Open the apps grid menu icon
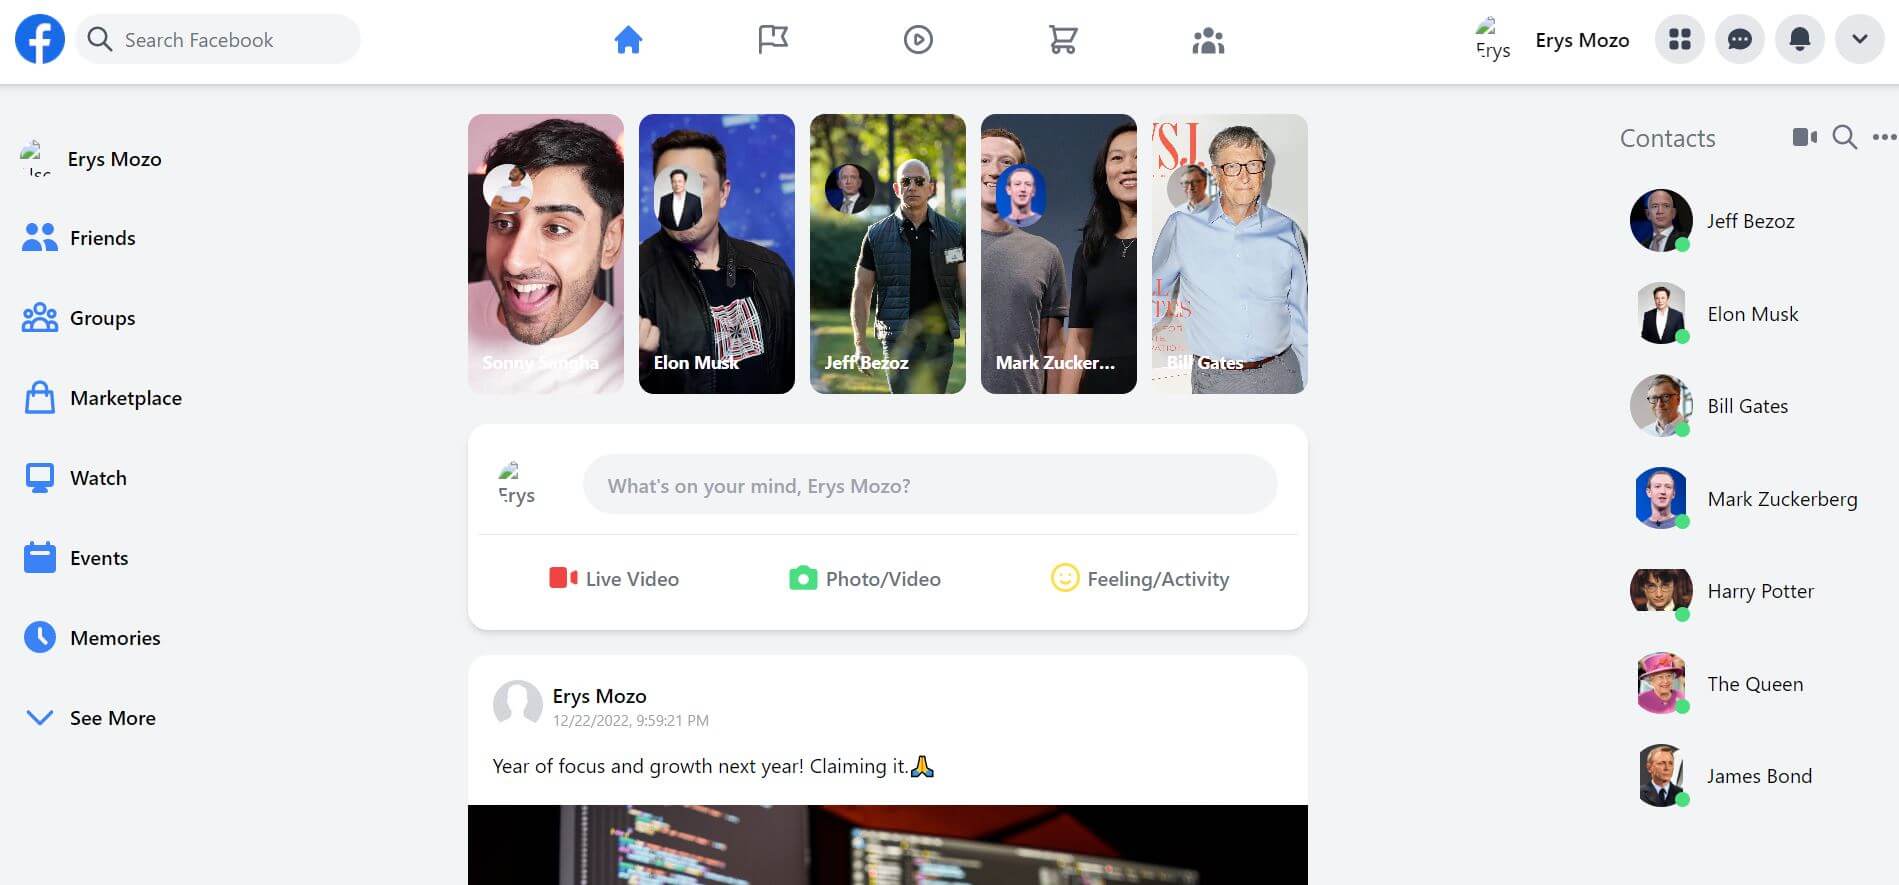 pyautogui.click(x=1680, y=40)
